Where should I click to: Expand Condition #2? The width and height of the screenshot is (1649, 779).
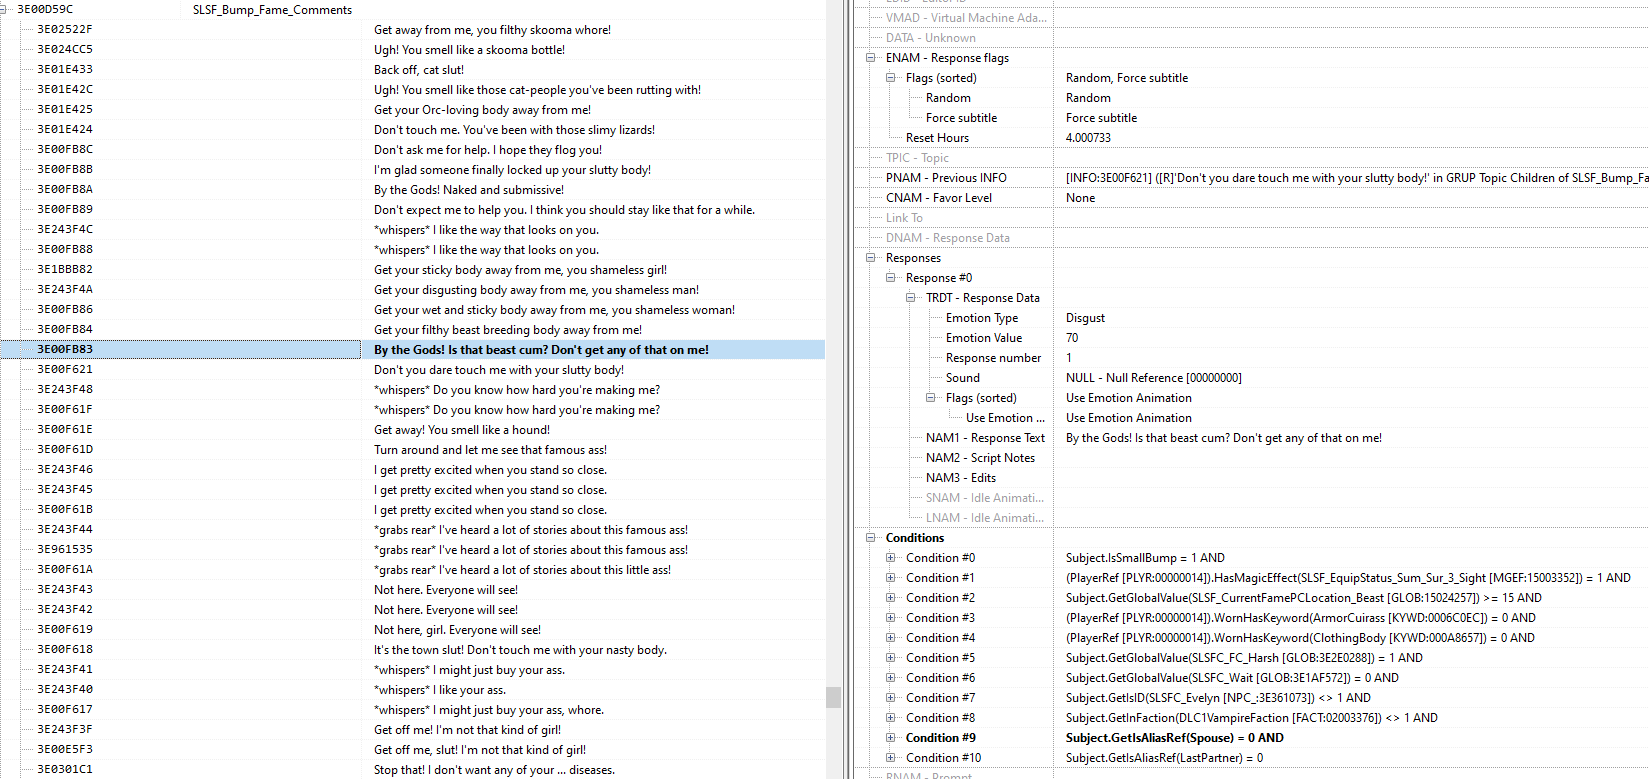[891, 598]
